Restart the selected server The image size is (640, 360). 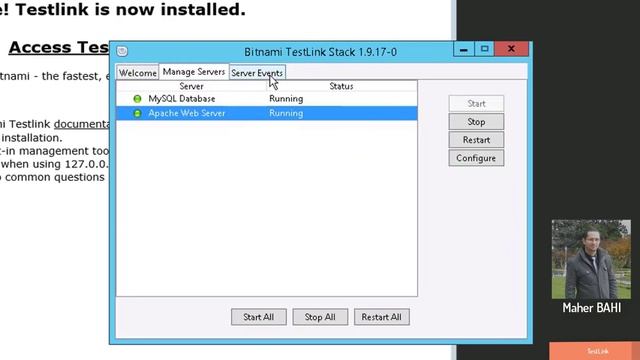pyautogui.click(x=476, y=140)
